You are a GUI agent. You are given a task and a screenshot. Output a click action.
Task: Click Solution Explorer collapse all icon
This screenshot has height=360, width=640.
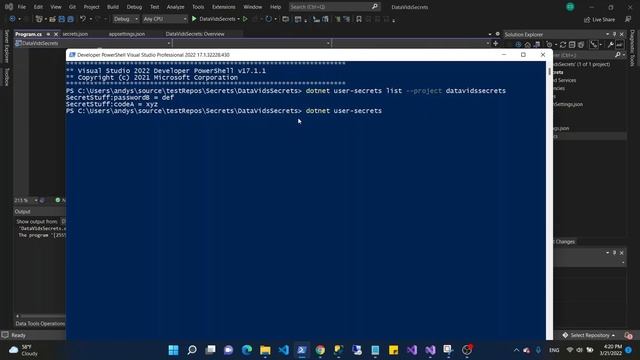(572, 45)
